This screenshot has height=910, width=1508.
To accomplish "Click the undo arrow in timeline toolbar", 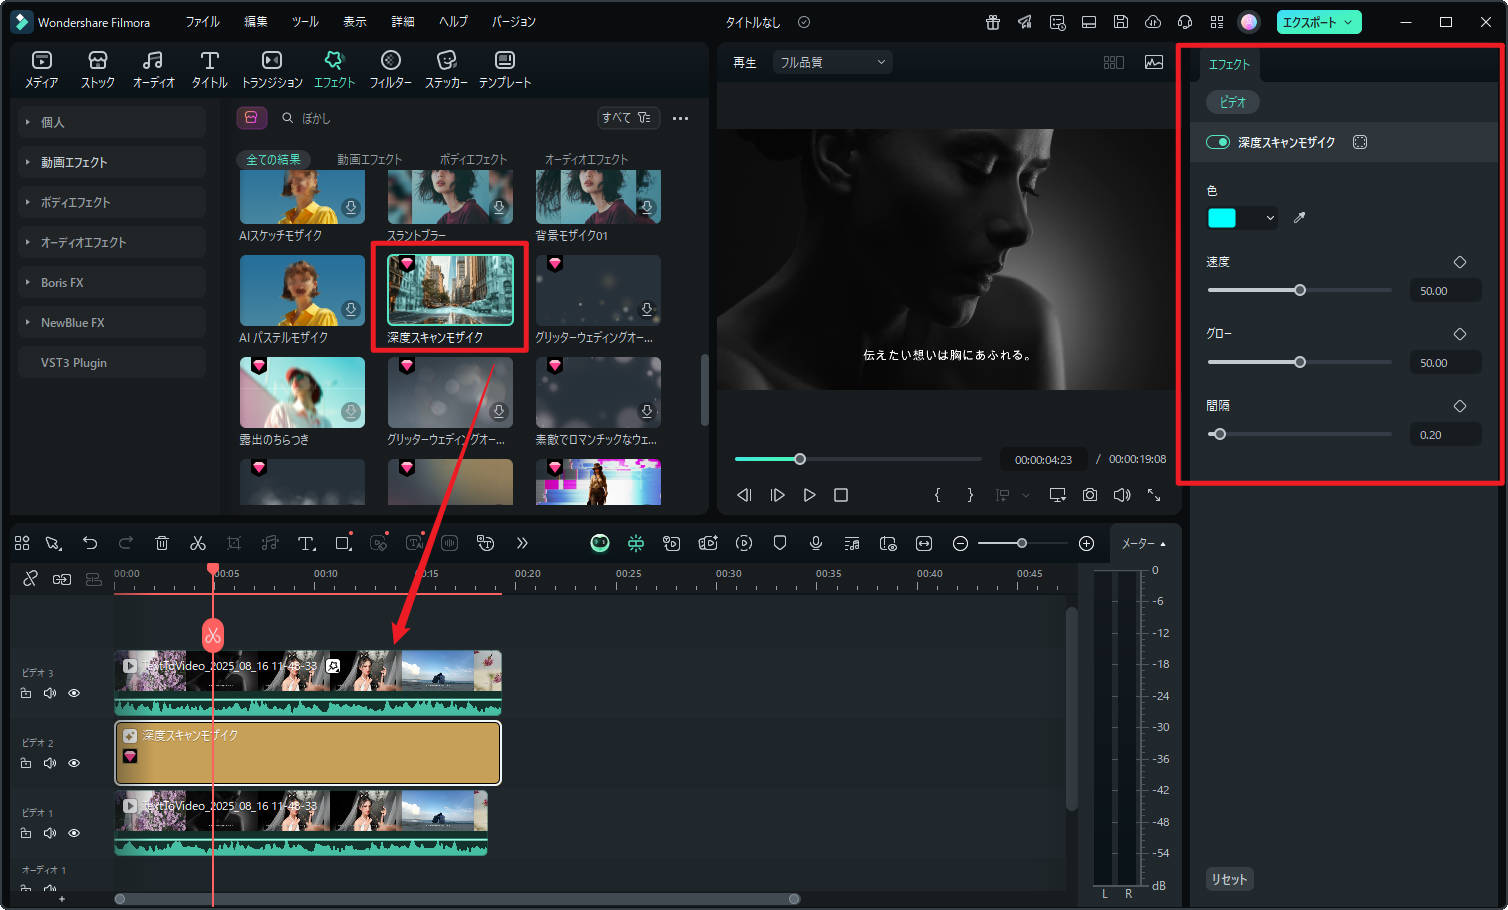I will [x=90, y=543].
